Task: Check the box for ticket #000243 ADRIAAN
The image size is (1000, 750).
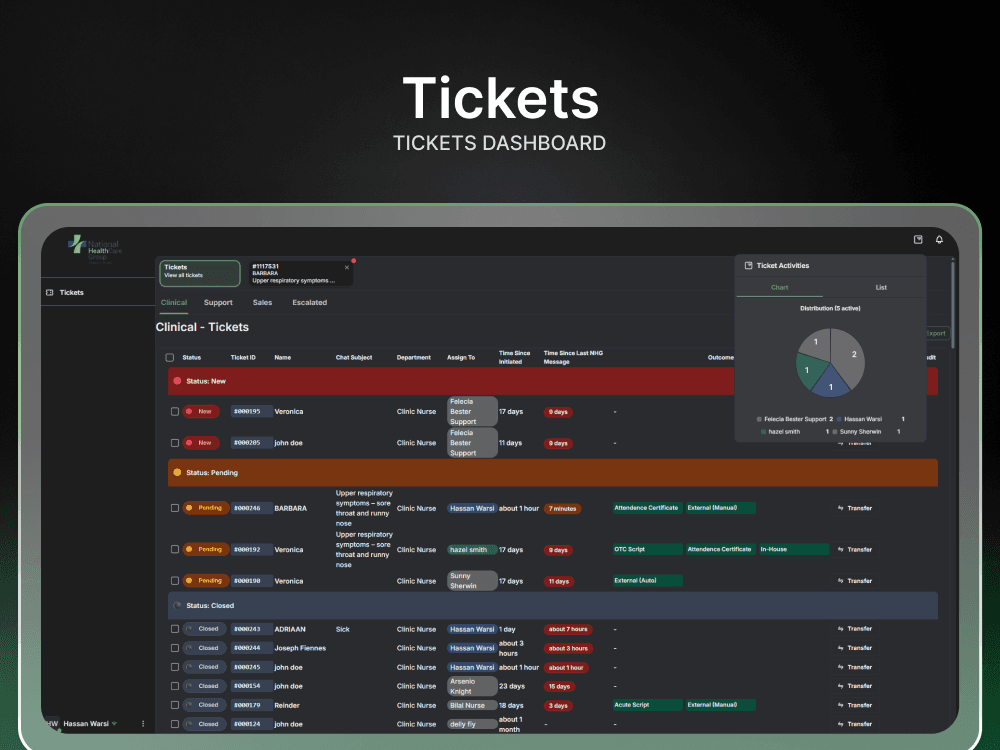Action: (x=175, y=629)
